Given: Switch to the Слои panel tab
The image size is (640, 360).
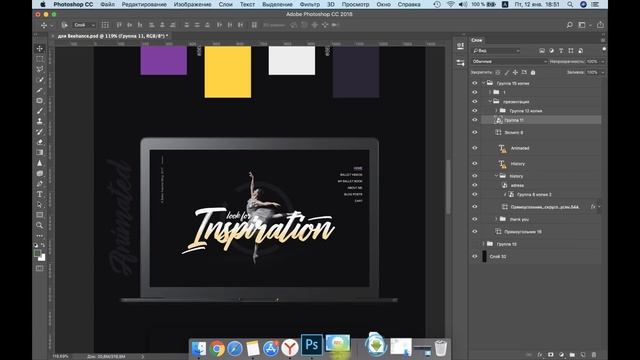Looking at the screenshot, I should tap(477, 40).
